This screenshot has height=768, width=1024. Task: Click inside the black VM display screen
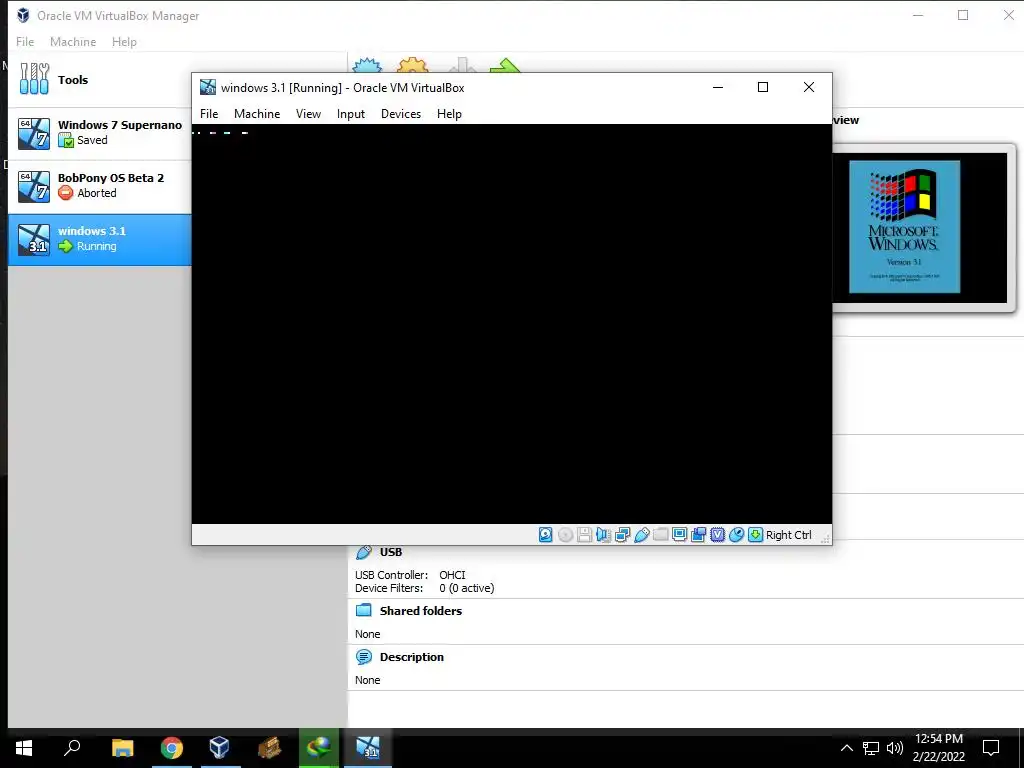(511, 324)
